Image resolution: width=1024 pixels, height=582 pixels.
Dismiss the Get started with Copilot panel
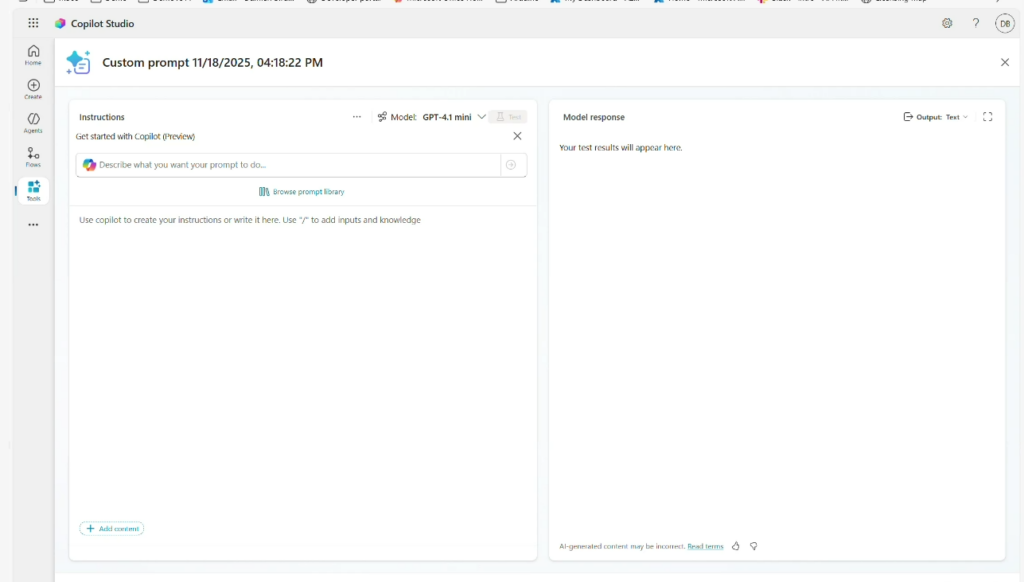click(x=517, y=136)
